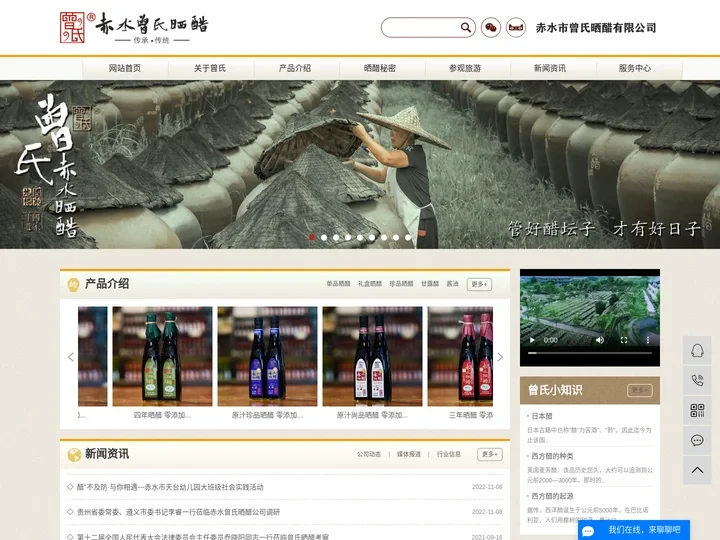Show previous products with left arrow
This screenshot has height=540, width=720.
pos(71,357)
